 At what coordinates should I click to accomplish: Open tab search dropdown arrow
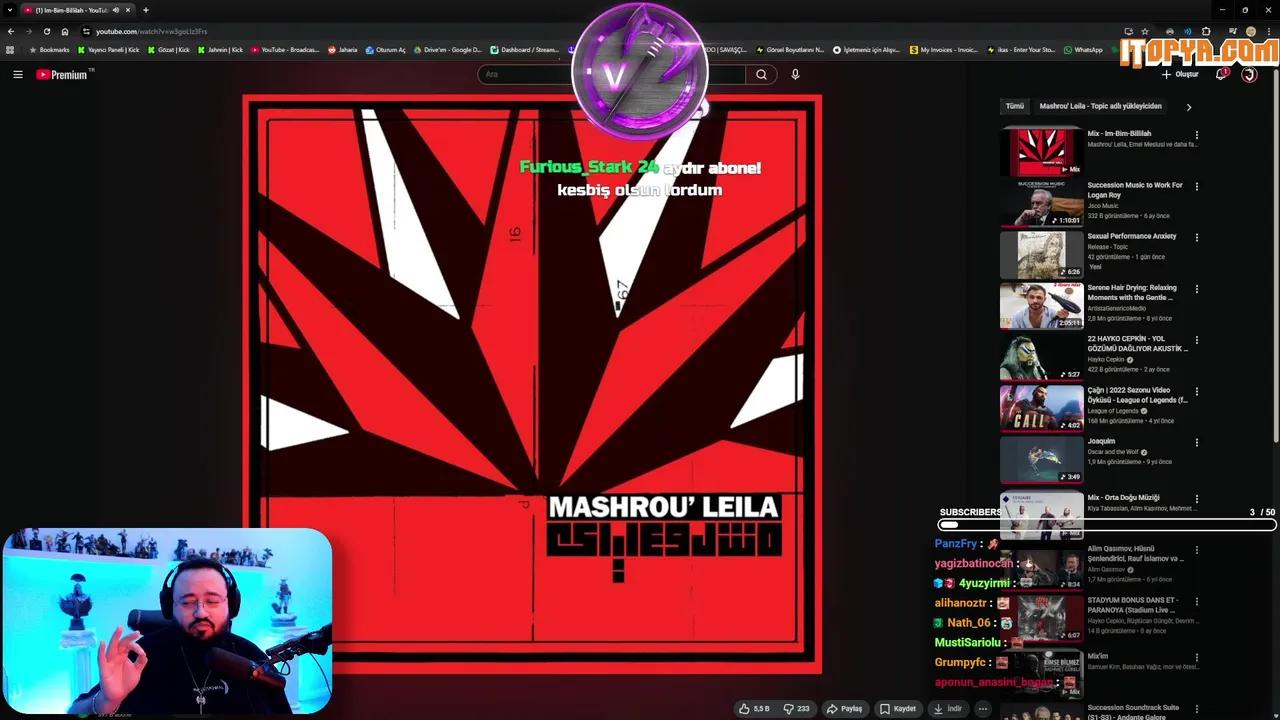(x=10, y=10)
